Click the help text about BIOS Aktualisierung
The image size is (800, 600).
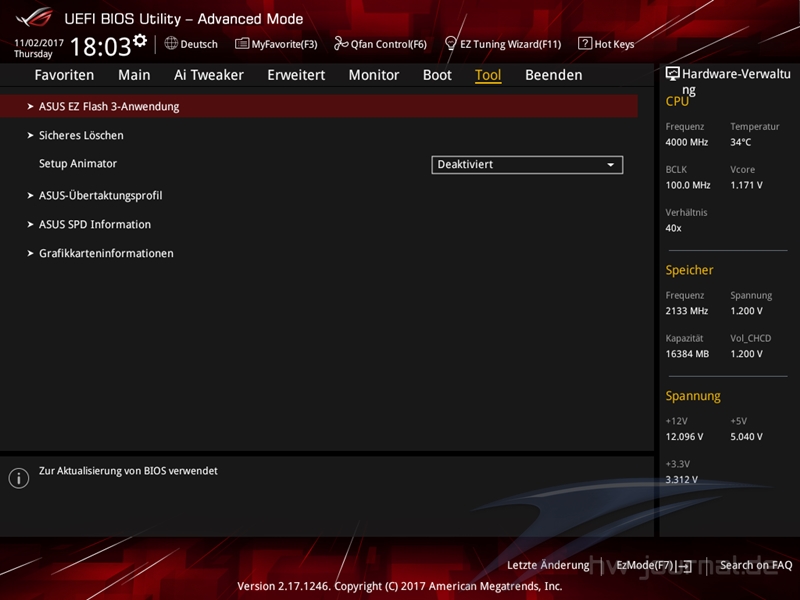[128, 471]
